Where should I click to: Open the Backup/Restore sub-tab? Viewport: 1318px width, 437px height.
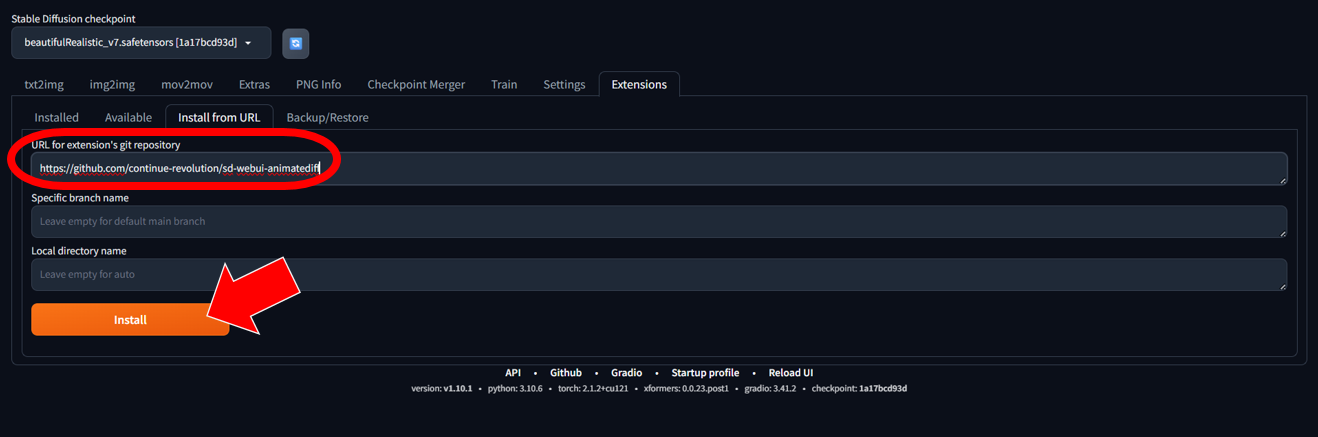click(x=327, y=118)
